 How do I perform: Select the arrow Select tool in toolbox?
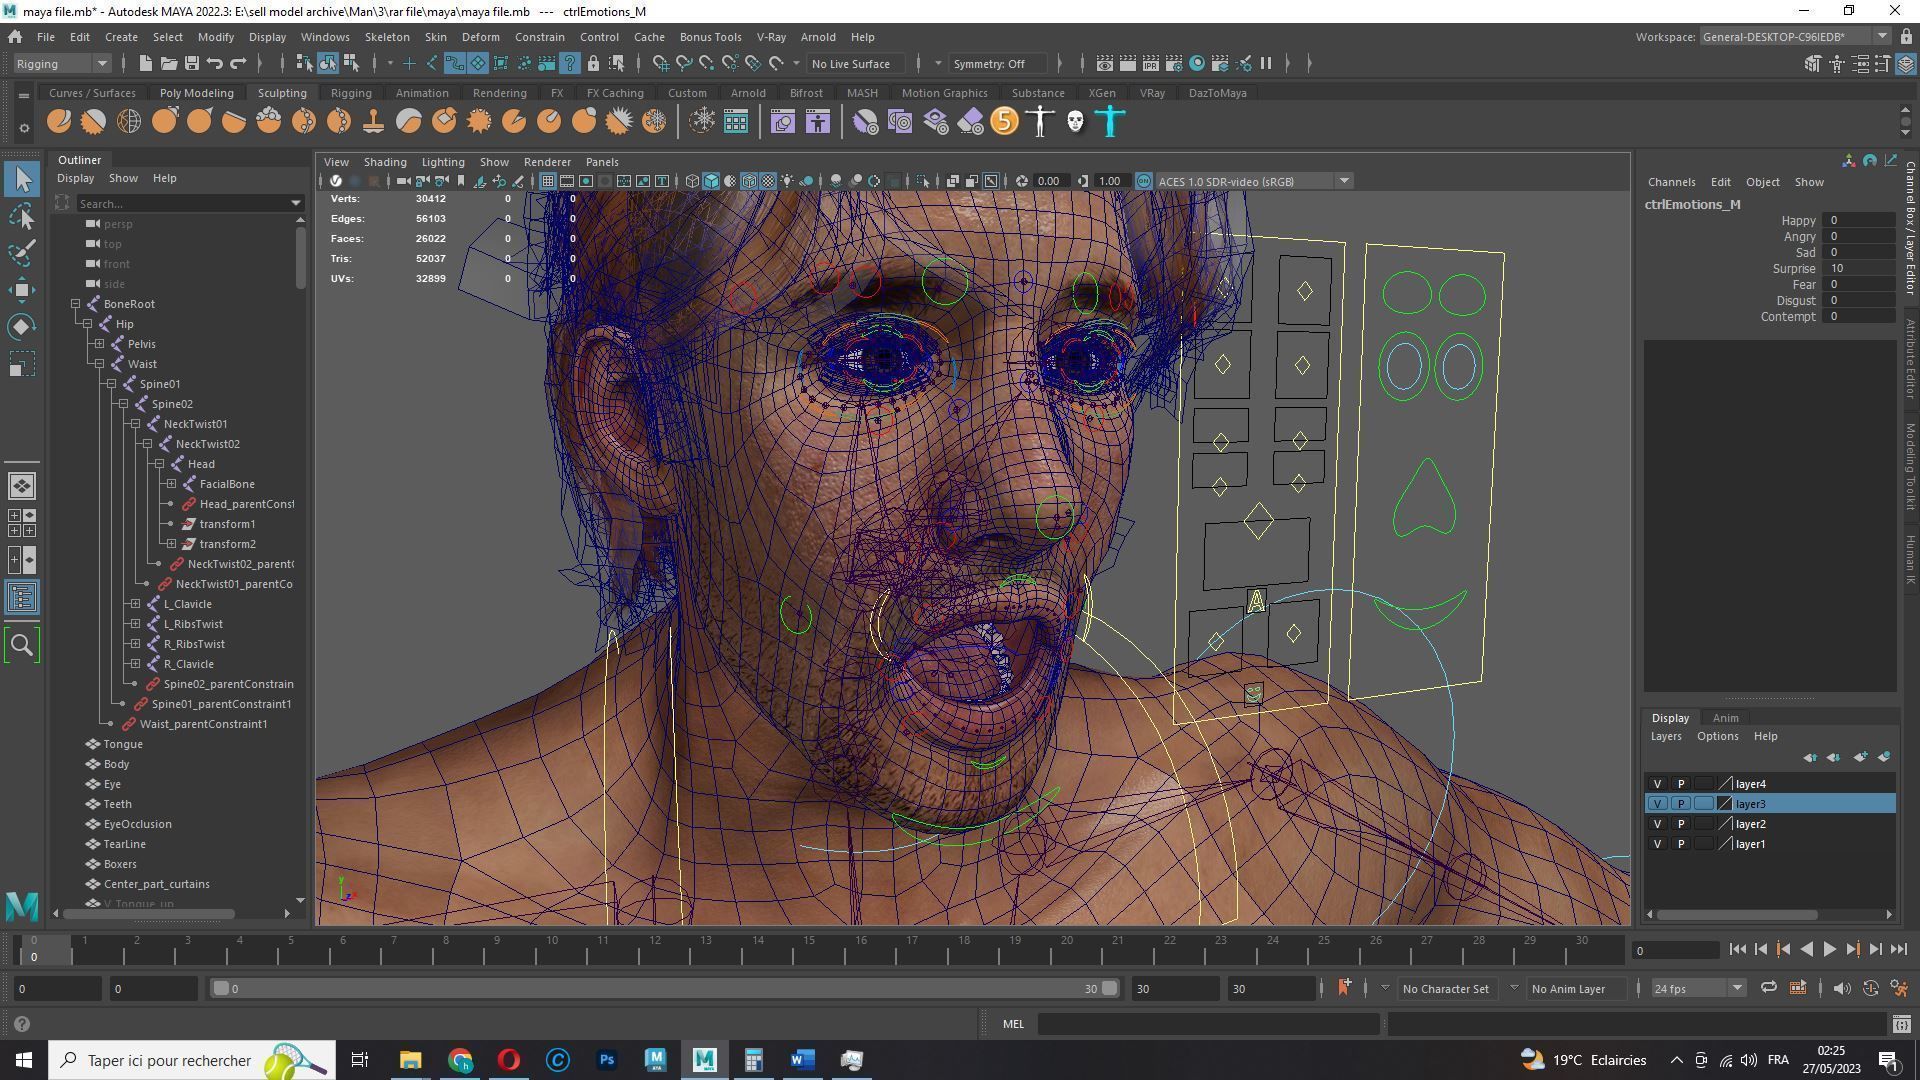coord(22,180)
